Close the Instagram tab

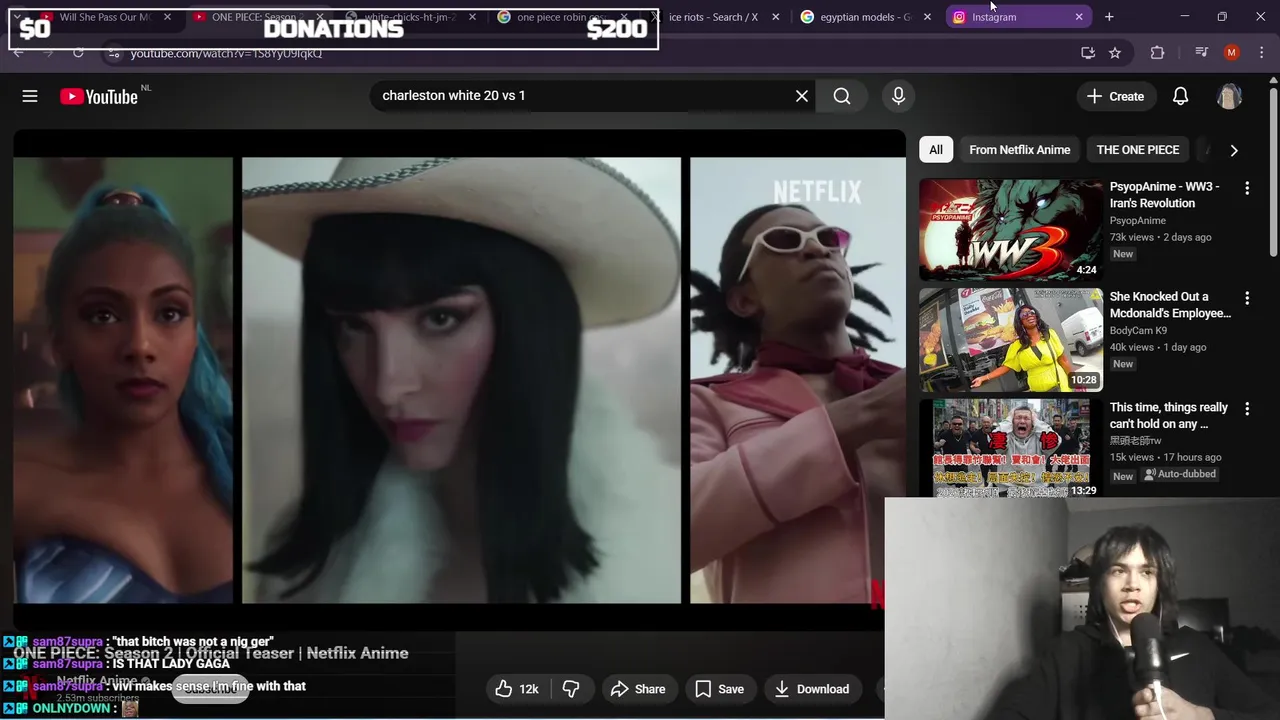pyautogui.click(x=1079, y=17)
